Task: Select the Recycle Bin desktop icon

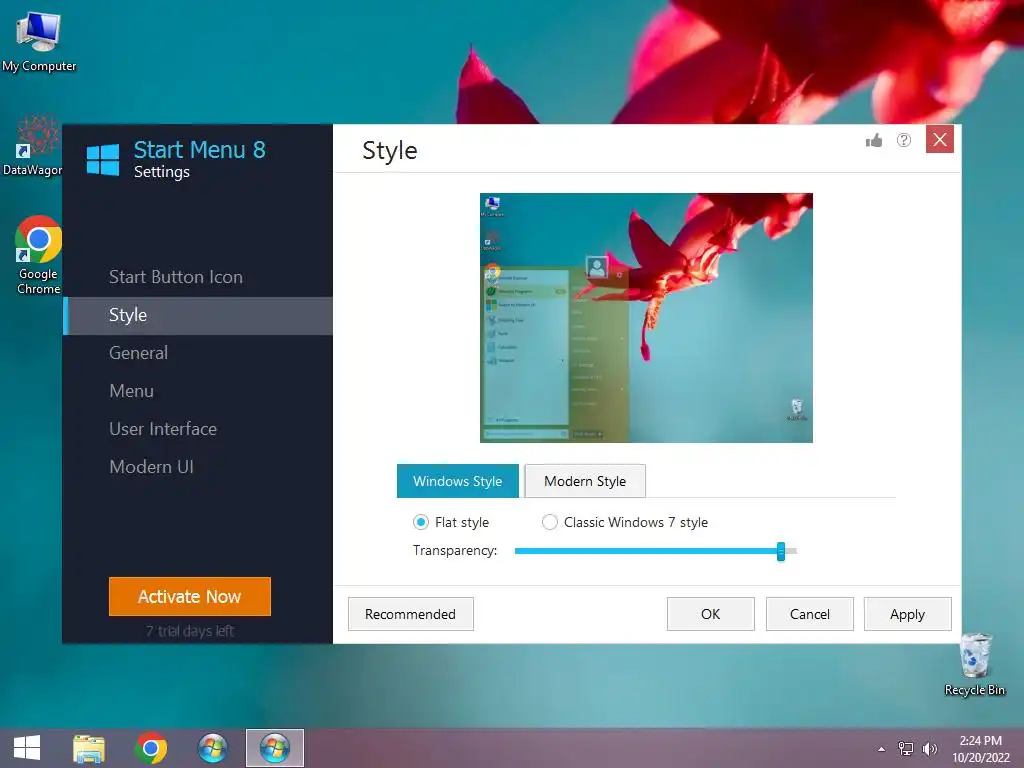Action: tap(975, 664)
